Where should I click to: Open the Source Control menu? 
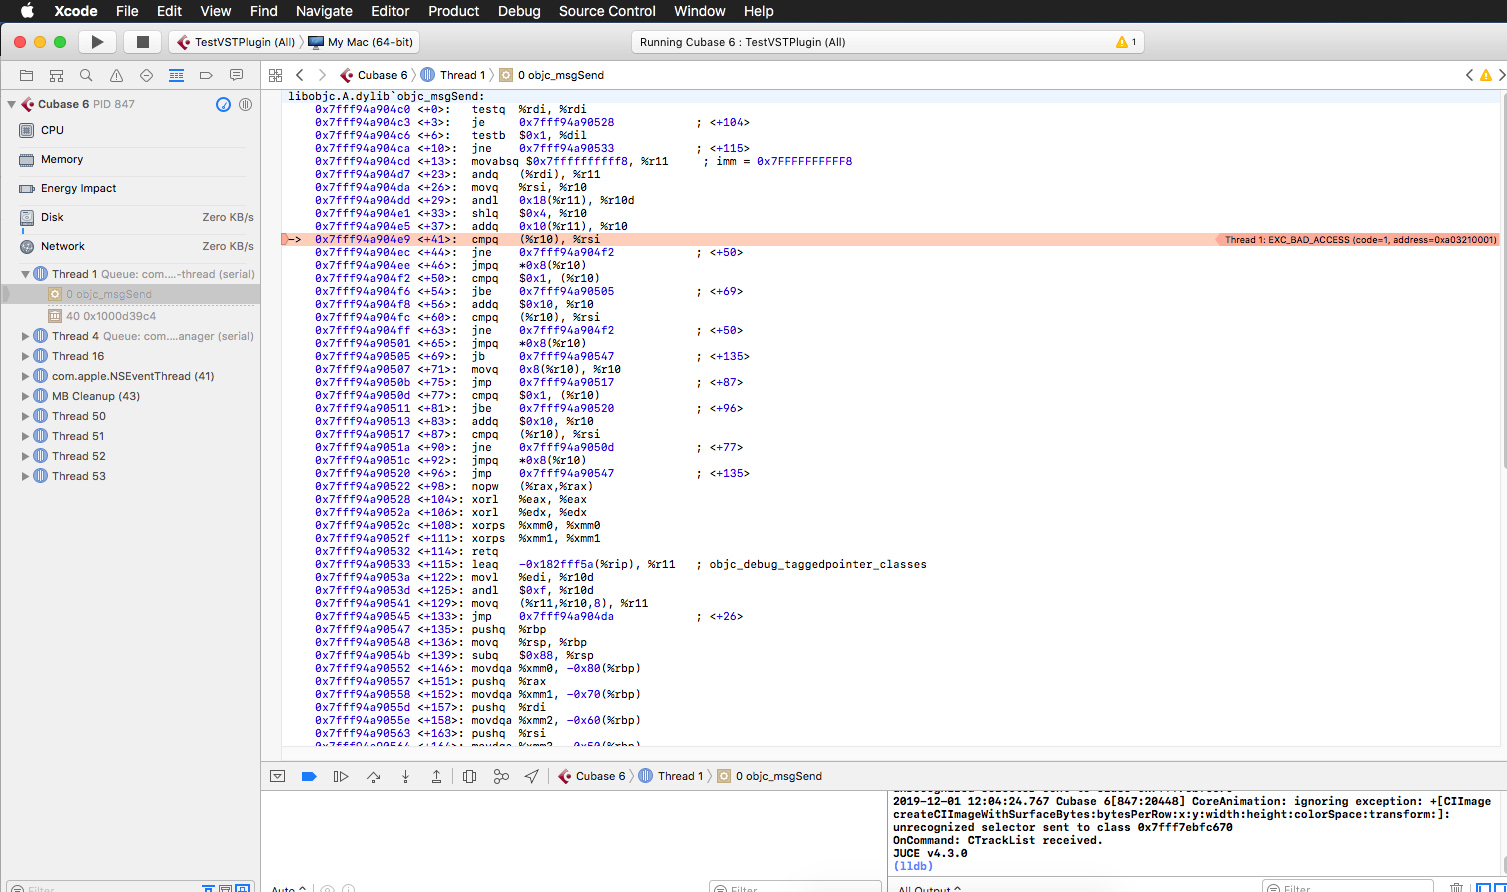pyautogui.click(x=607, y=11)
